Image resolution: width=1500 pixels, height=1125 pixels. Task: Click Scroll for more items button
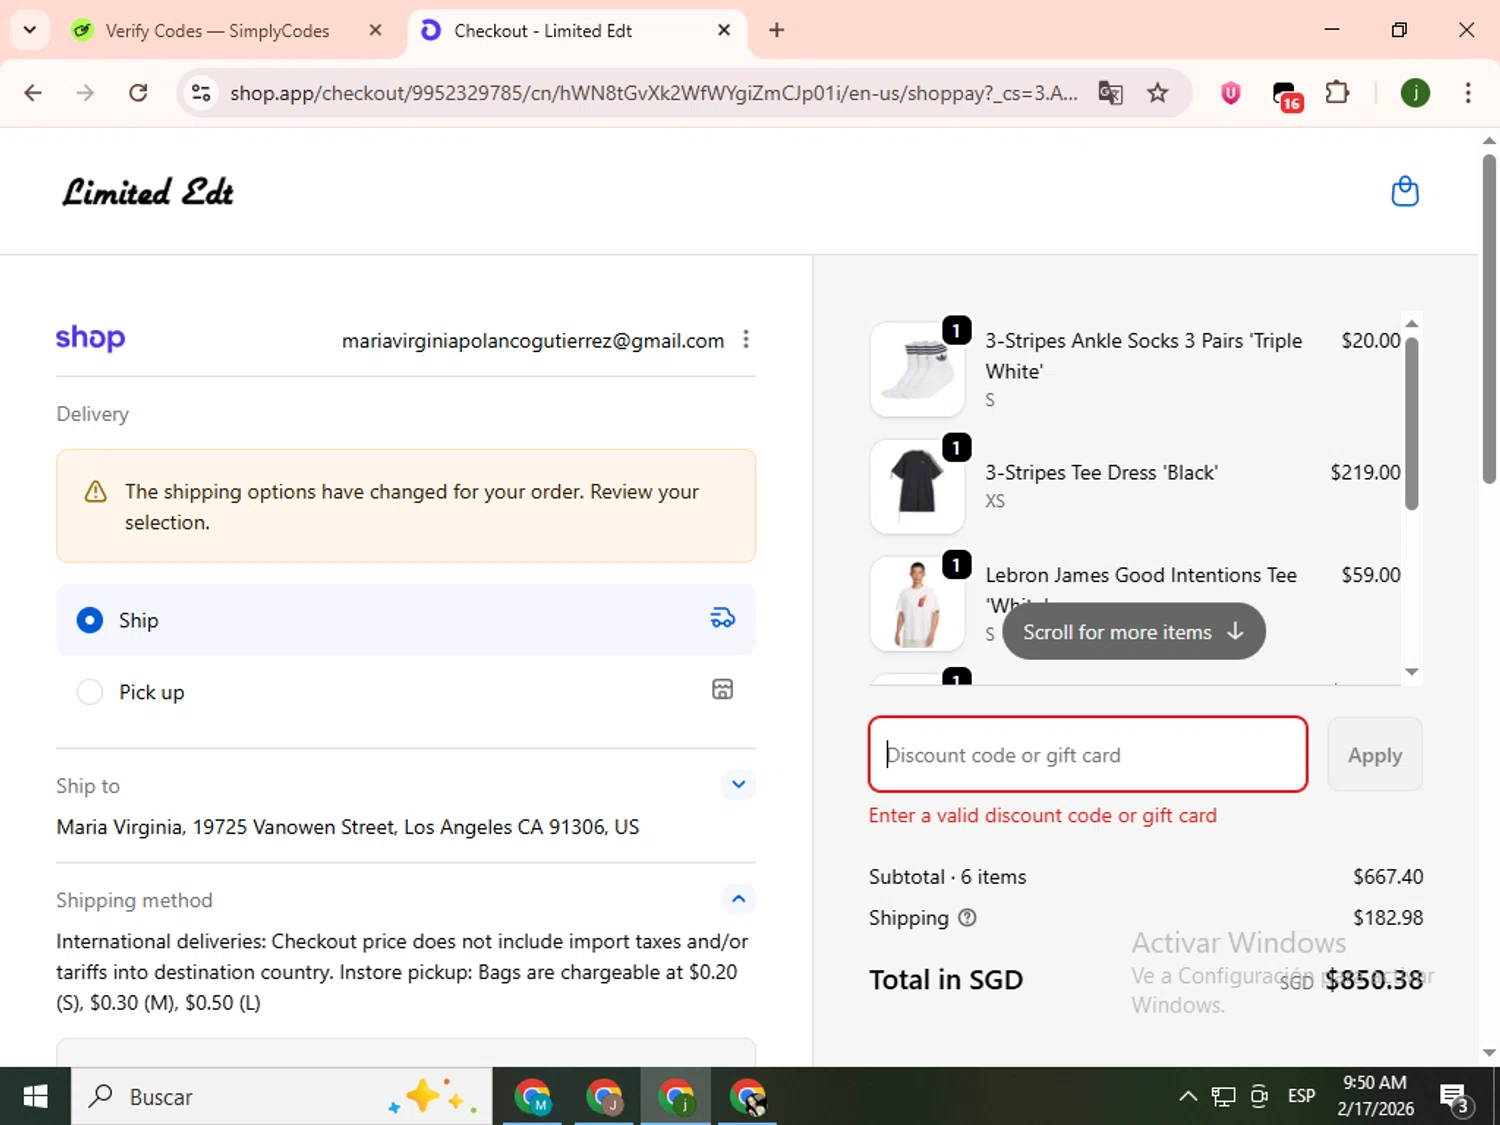pyautogui.click(x=1134, y=631)
